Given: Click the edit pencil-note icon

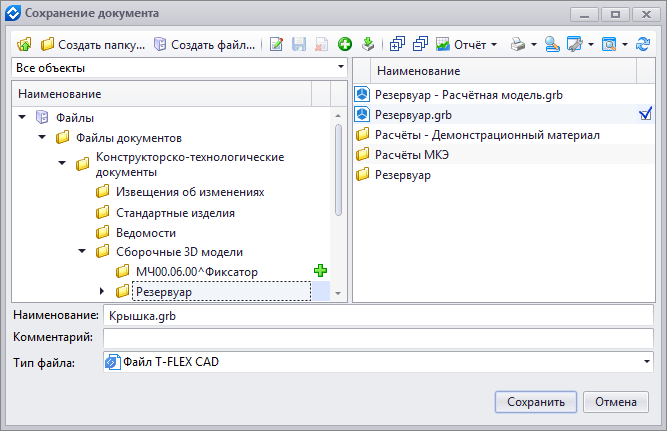Looking at the screenshot, I should click(x=276, y=44).
